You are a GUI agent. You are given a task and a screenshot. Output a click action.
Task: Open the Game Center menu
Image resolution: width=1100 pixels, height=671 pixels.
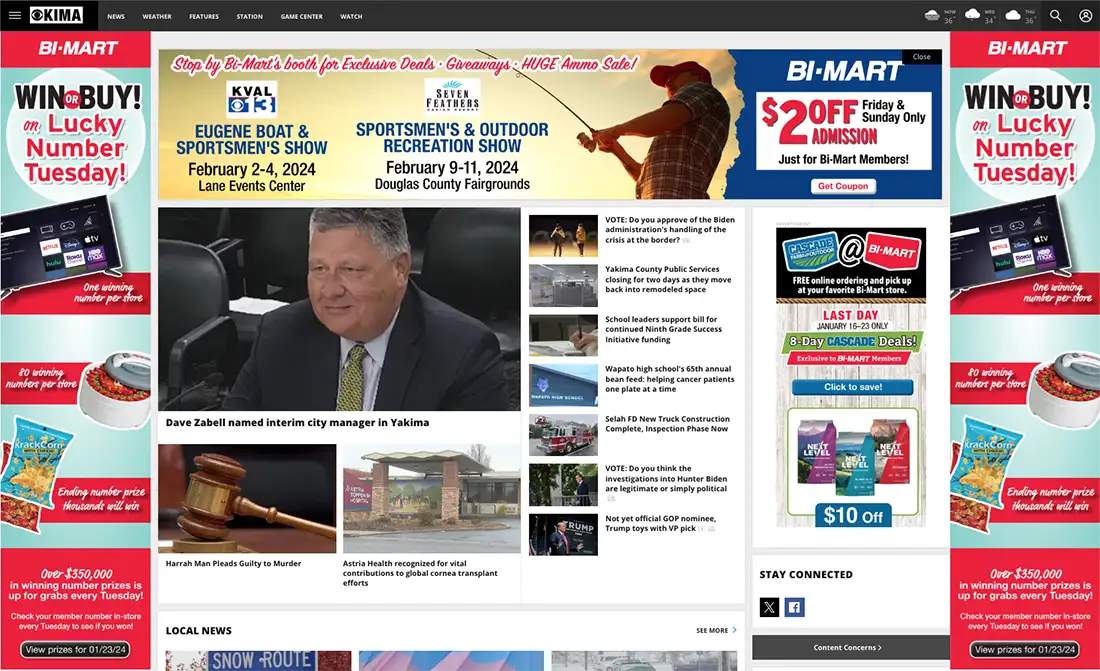pos(302,16)
